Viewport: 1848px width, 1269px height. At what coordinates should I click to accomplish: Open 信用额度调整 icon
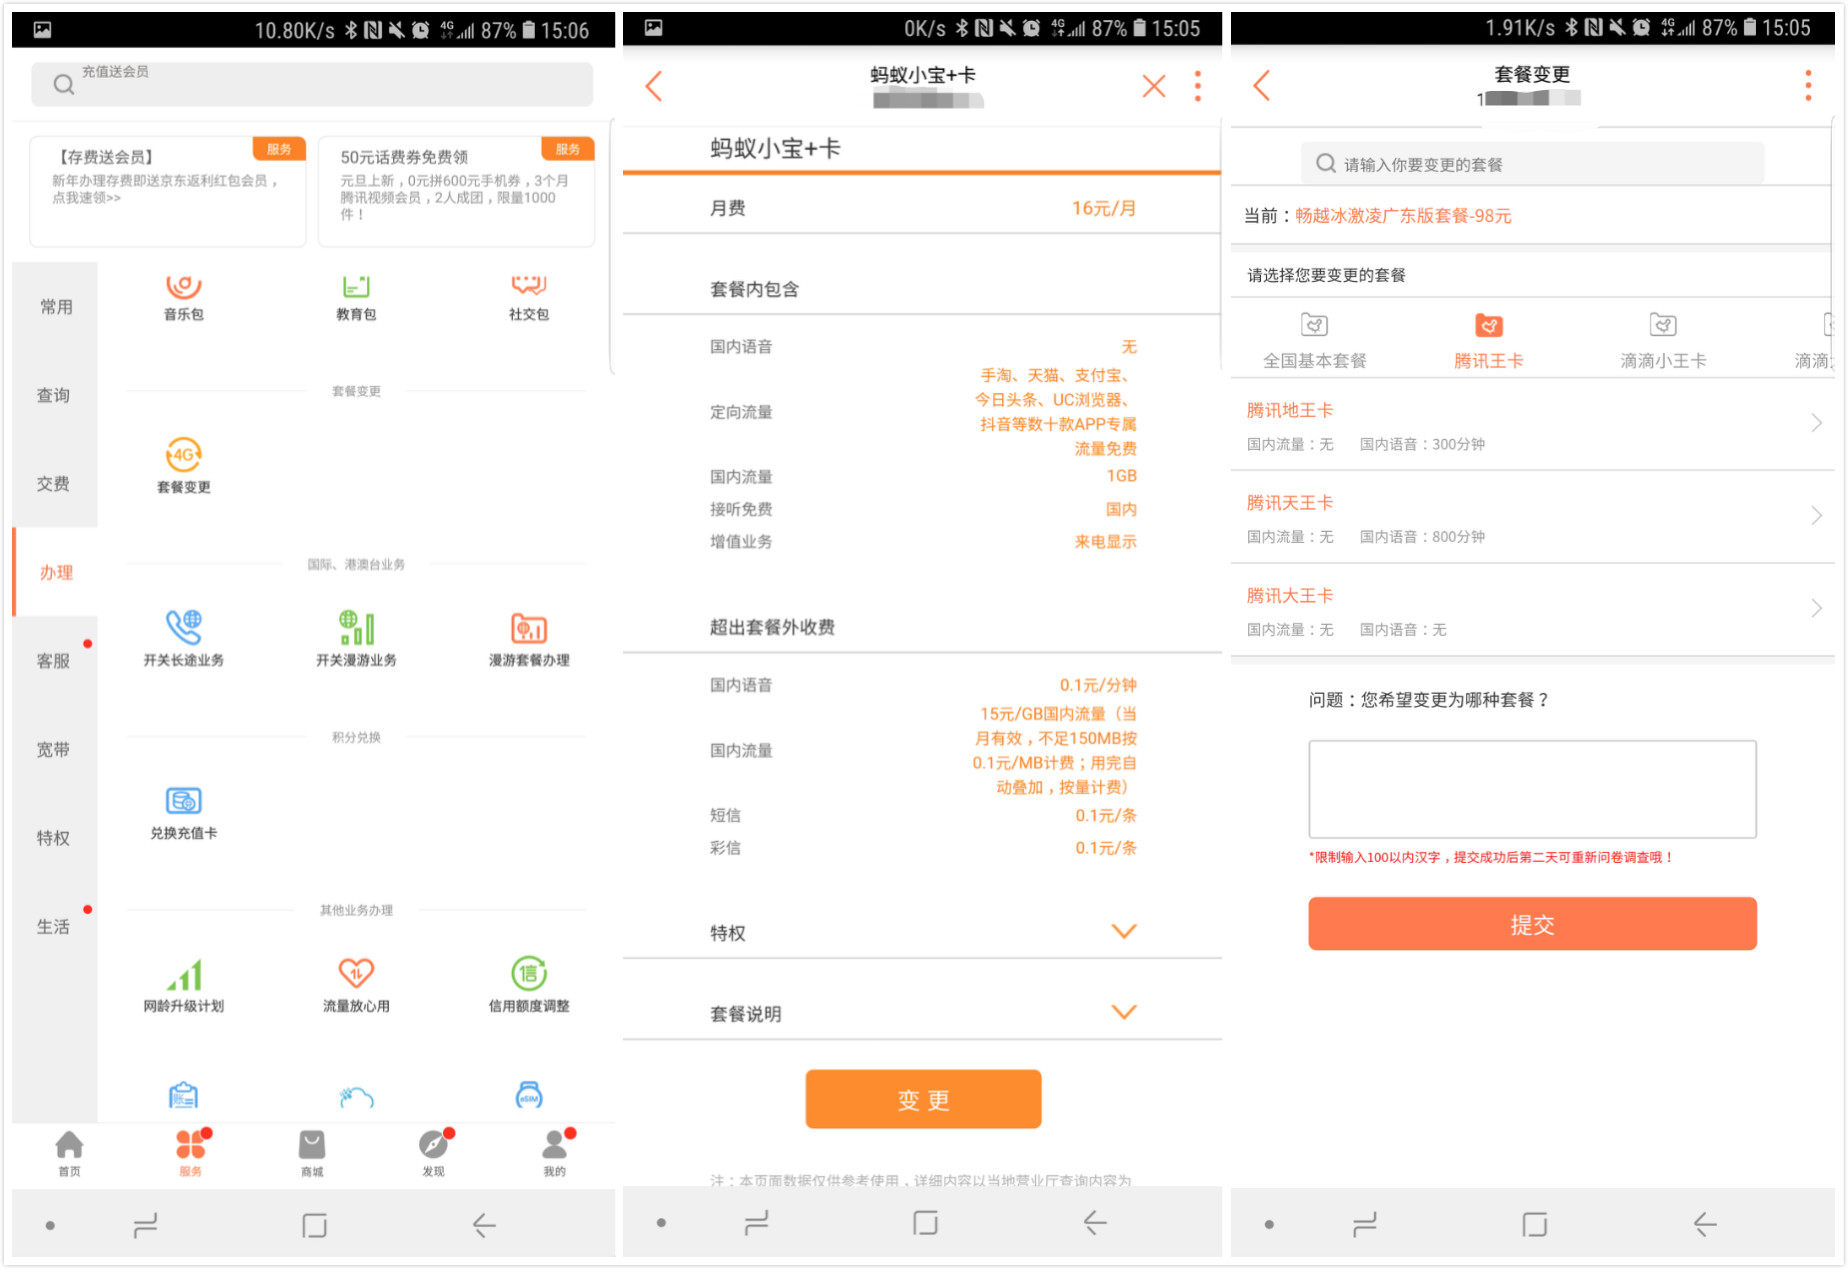click(529, 975)
